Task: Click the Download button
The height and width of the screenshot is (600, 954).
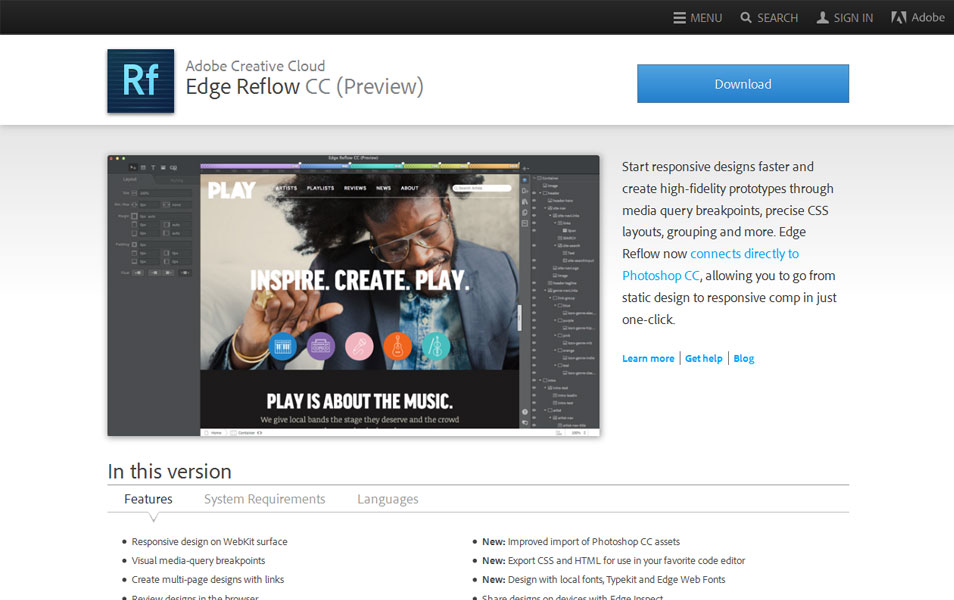Action: pyautogui.click(x=742, y=84)
